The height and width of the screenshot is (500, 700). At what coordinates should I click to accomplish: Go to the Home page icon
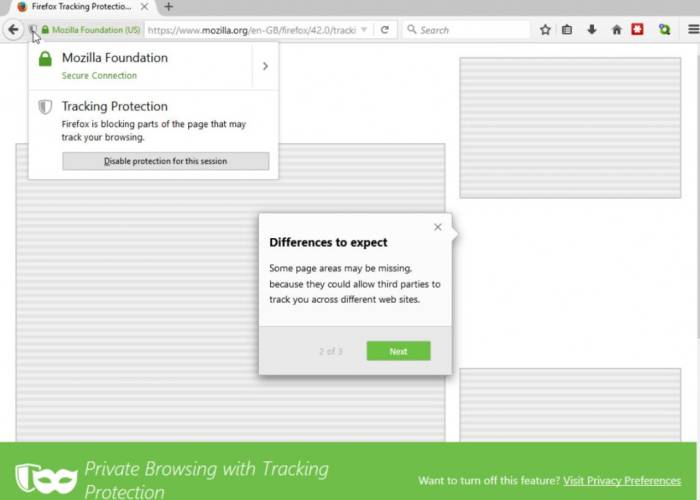click(x=617, y=30)
